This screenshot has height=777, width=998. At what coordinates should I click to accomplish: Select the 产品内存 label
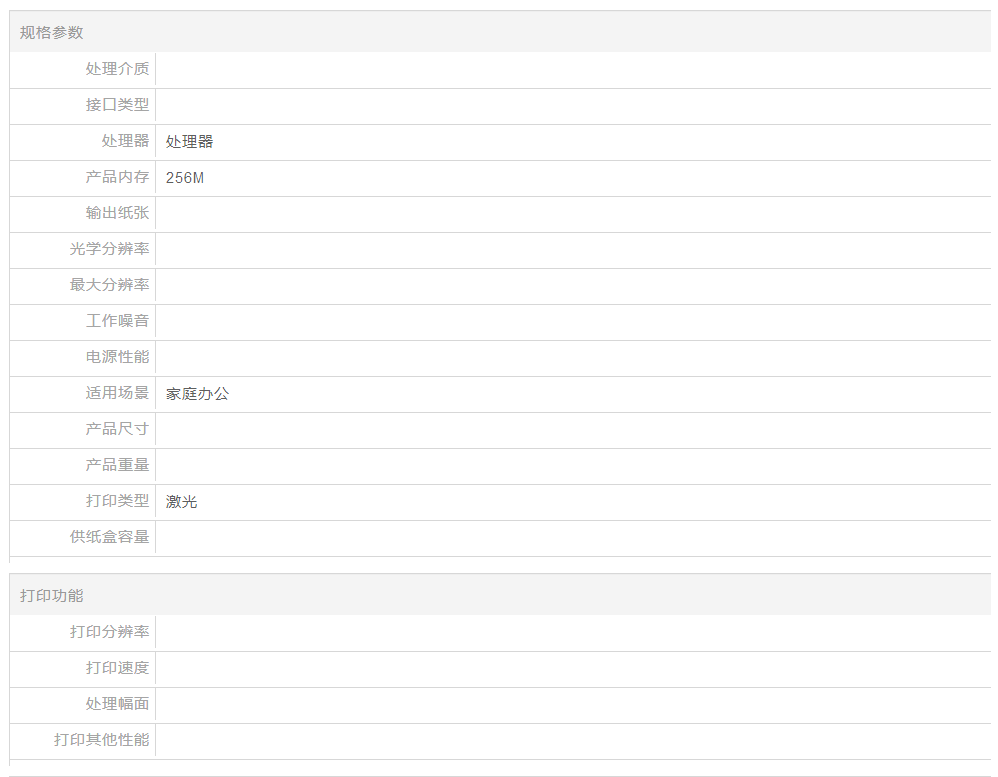click(117, 177)
